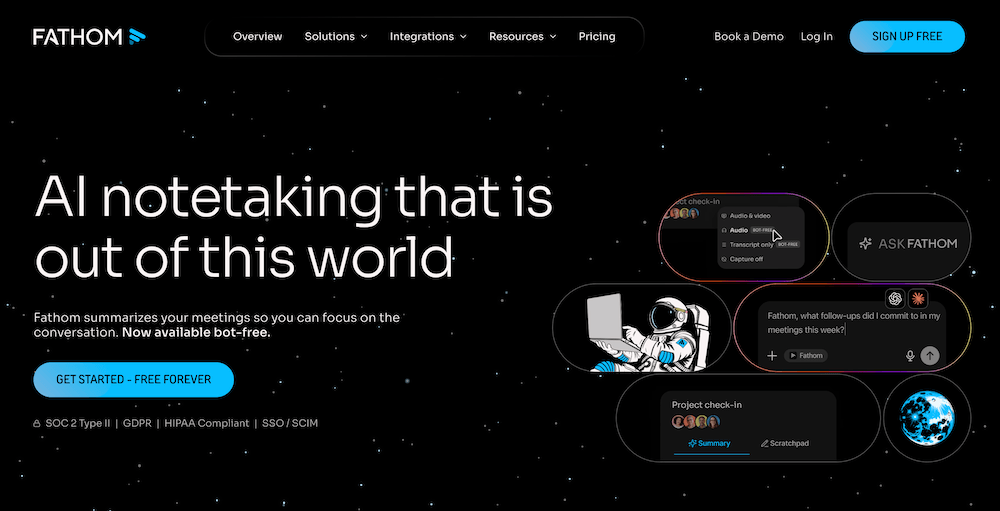The image size is (1000, 511).
Task: Click GET STARTED - FREE FOREVER button
Action: (133, 380)
